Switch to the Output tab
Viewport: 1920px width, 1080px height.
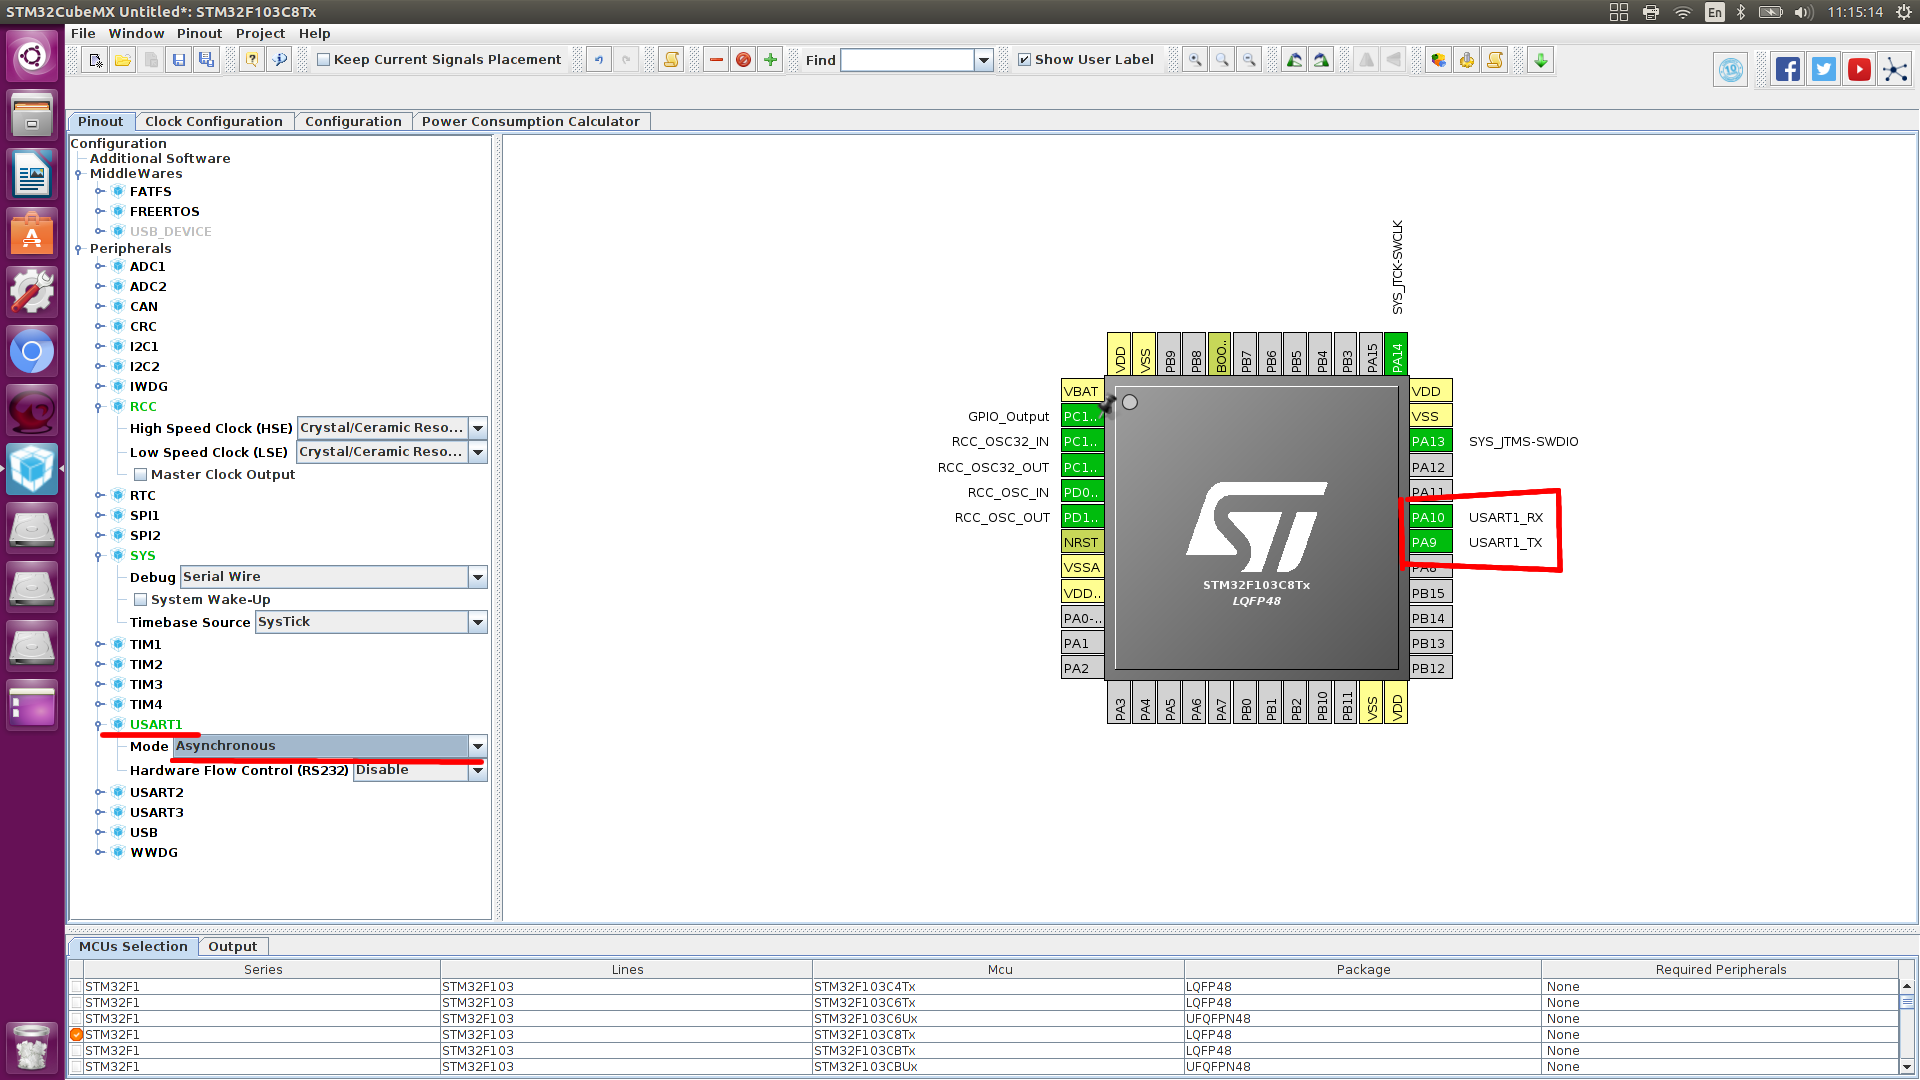click(x=232, y=946)
